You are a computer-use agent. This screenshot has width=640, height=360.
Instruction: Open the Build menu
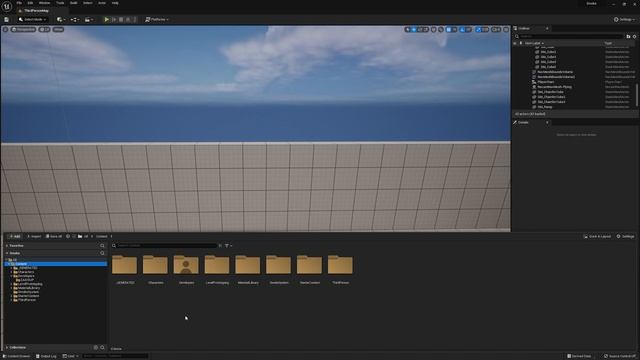[x=73, y=3]
